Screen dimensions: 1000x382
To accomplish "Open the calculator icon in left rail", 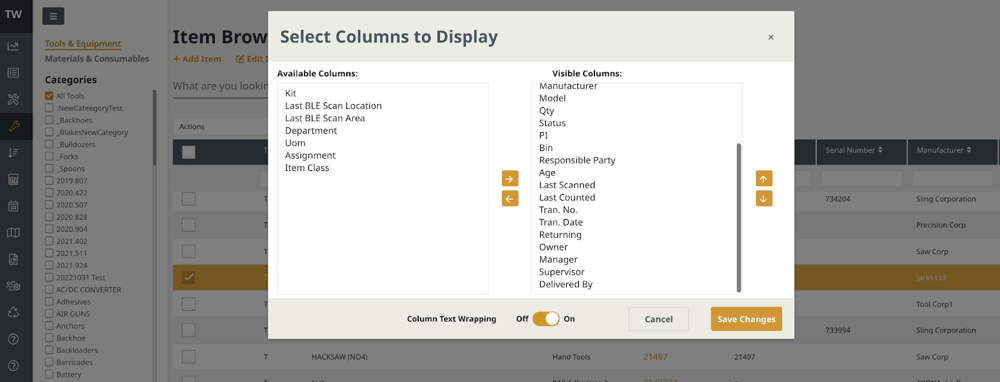I will point(13,179).
